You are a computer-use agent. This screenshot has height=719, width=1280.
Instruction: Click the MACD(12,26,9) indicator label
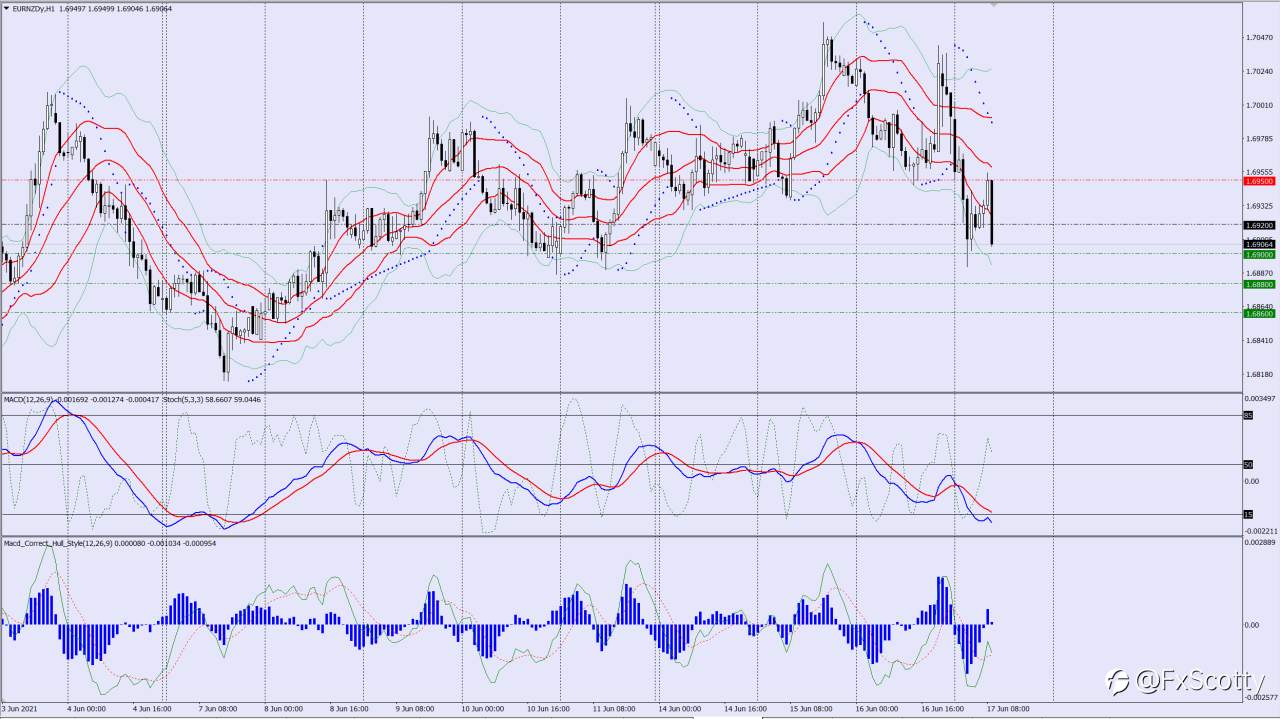26,399
